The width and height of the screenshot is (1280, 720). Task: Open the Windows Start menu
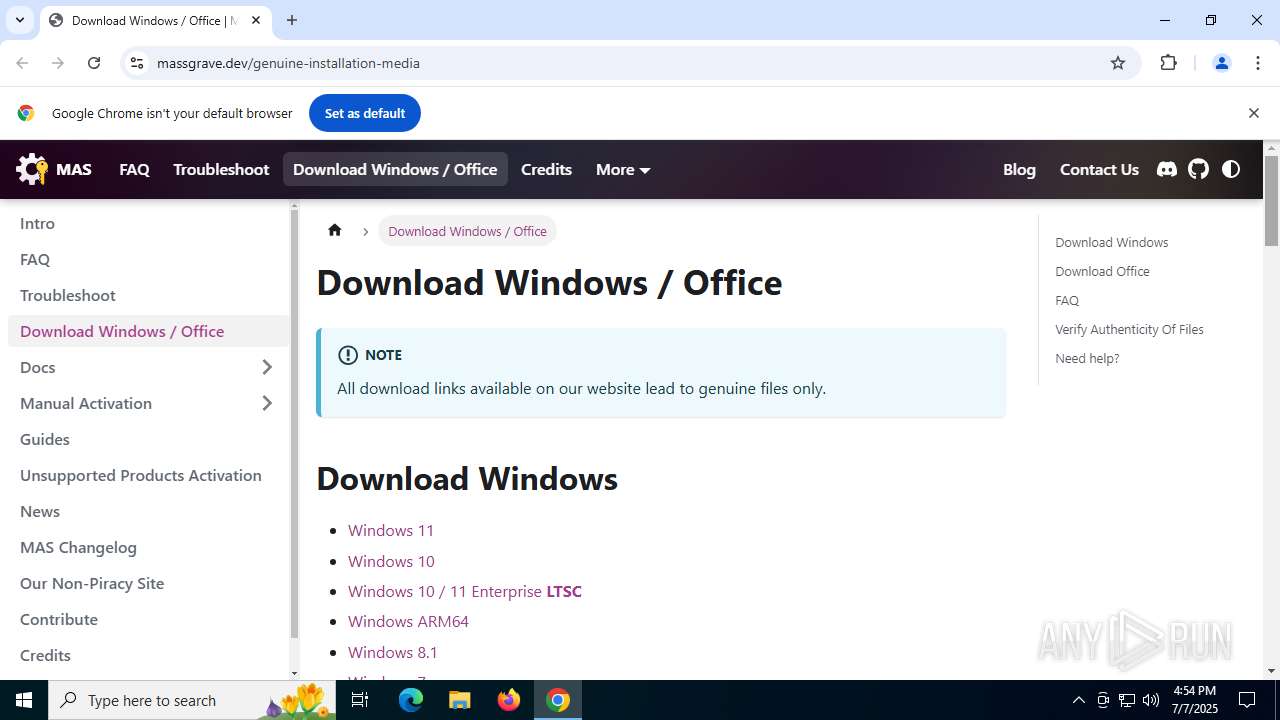click(24, 700)
